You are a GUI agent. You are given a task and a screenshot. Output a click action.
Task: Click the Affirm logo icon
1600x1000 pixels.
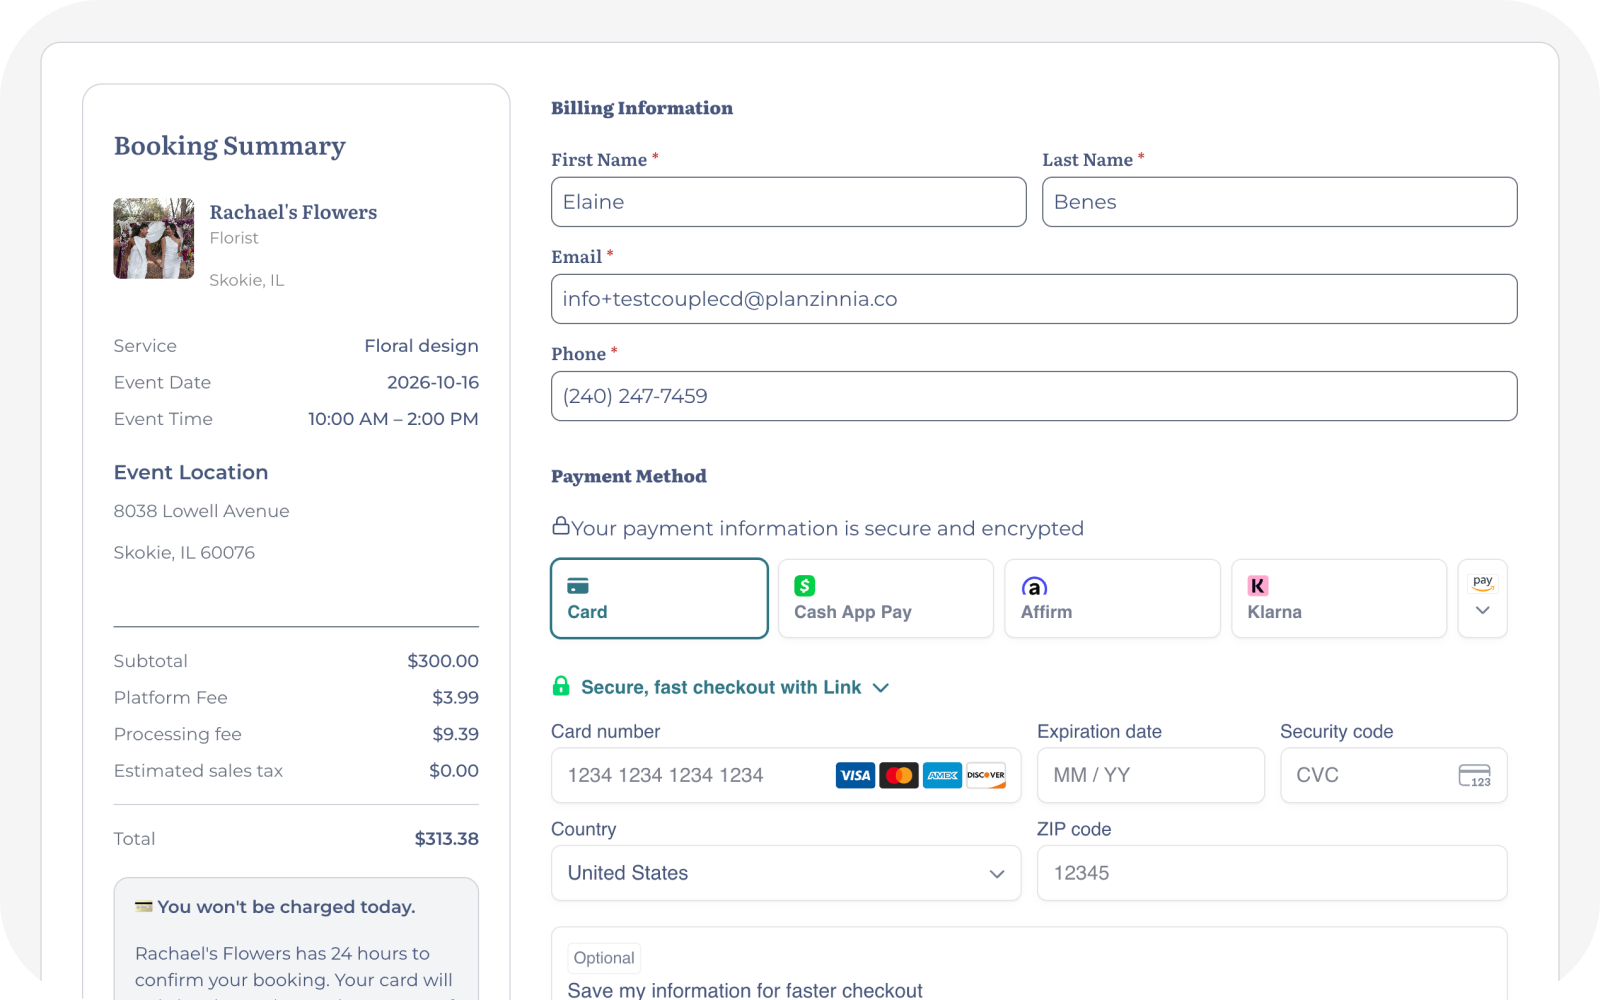pyautogui.click(x=1034, y=586)
